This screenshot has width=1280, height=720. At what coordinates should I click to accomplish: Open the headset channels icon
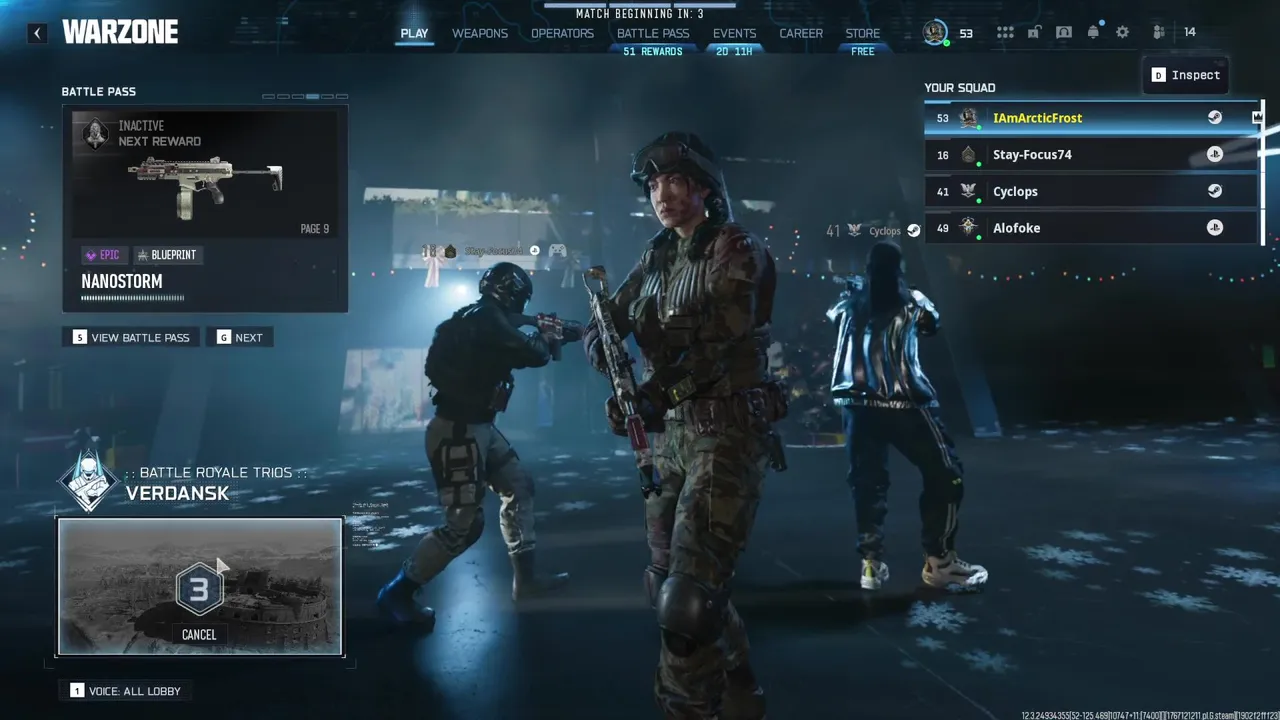click(1064, 32)
